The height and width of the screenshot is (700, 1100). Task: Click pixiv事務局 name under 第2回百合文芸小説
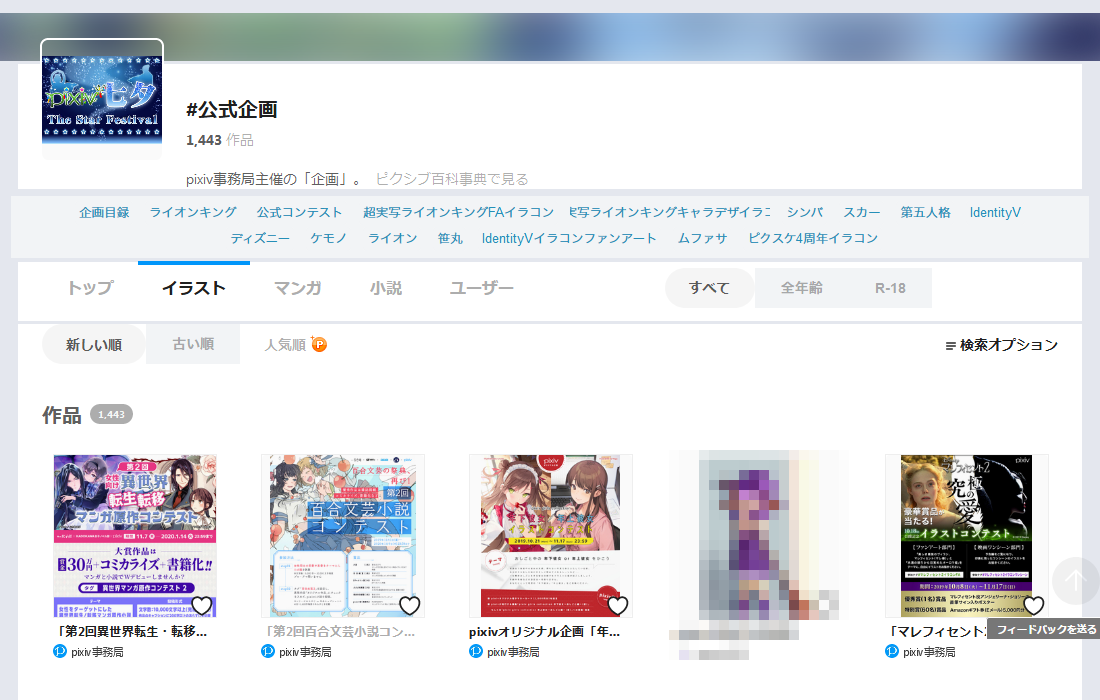pos(305,652)
